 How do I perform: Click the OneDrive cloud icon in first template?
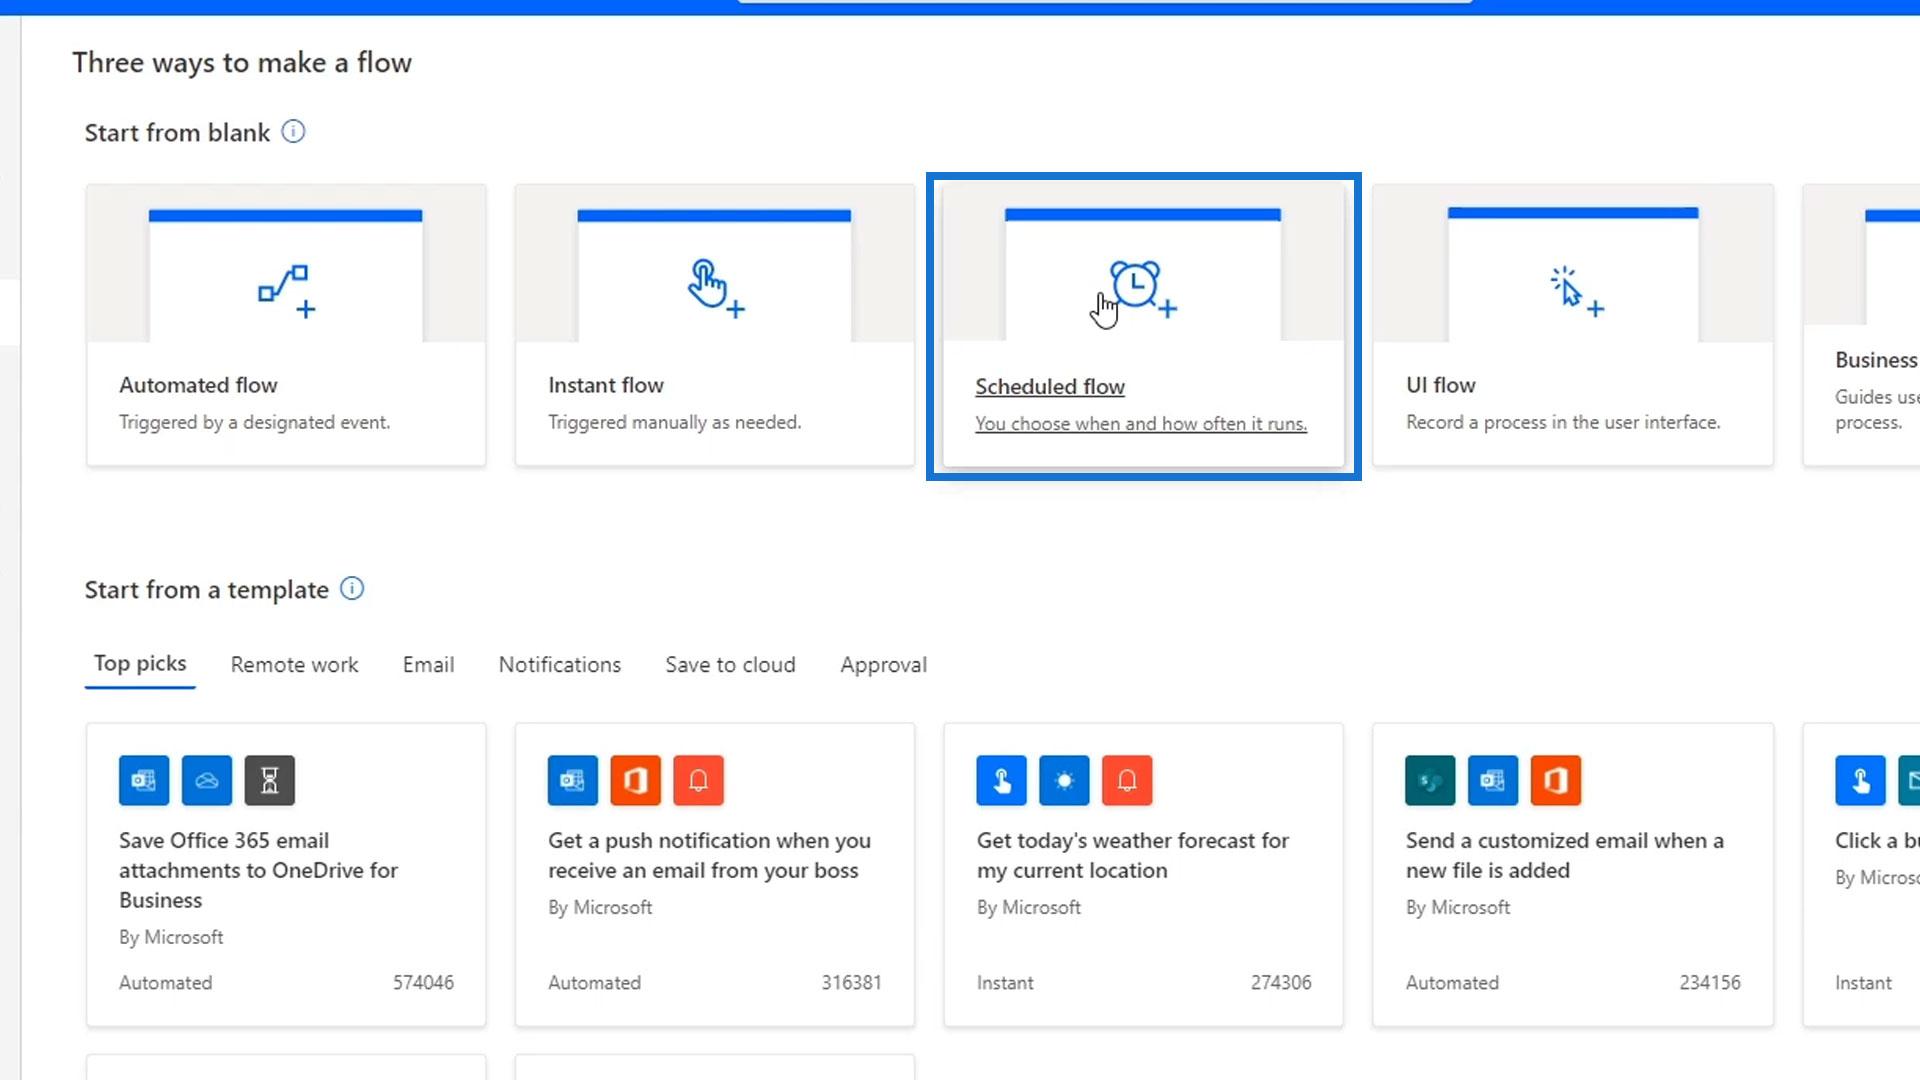207,780
